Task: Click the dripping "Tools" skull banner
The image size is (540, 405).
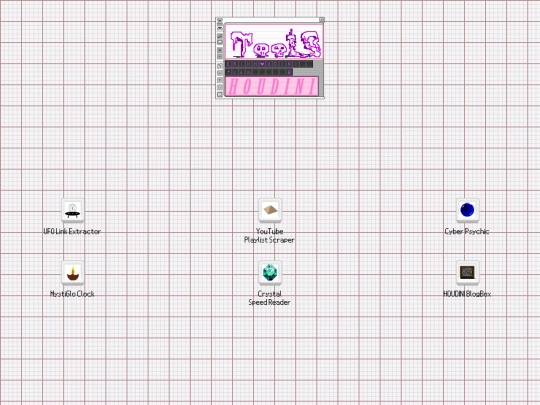Action: (x=274, y=42)
